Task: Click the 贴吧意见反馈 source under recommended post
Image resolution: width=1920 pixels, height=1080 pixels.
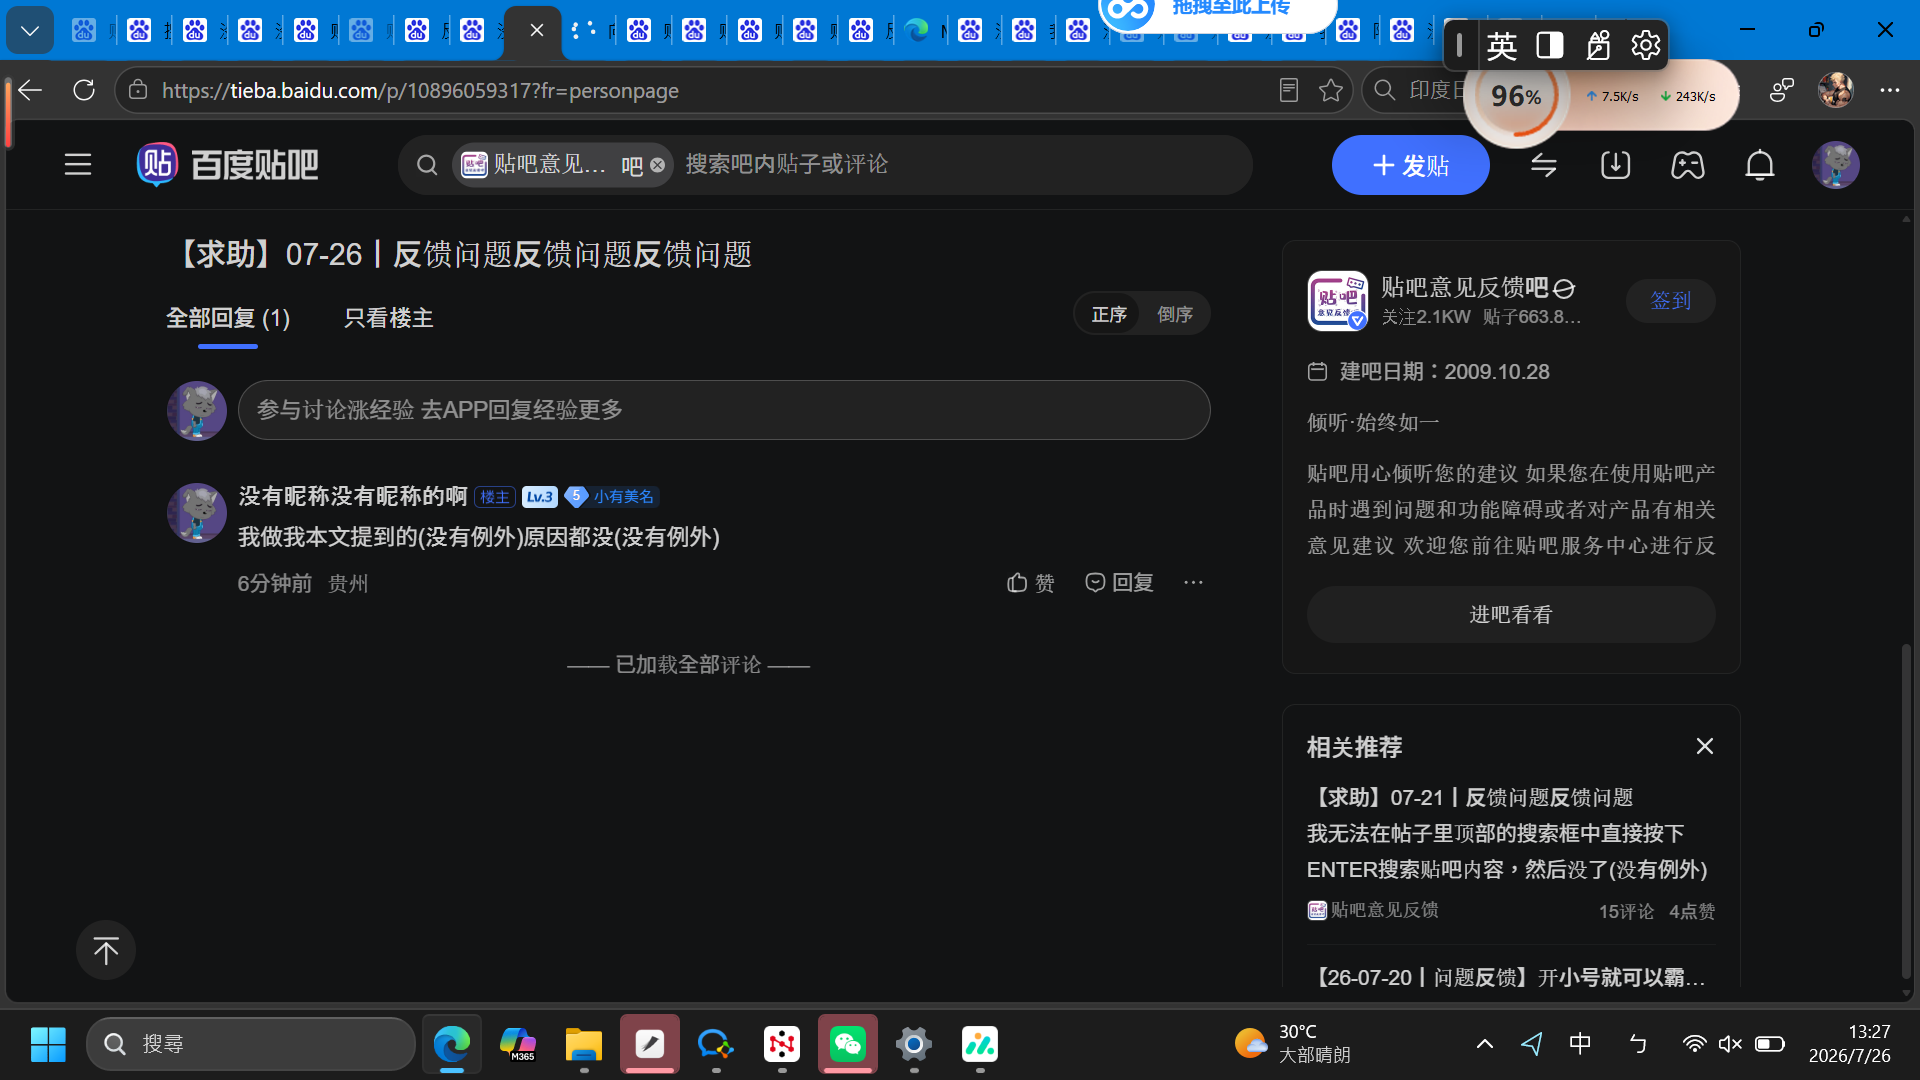Action: click(x=1373, y=910)
